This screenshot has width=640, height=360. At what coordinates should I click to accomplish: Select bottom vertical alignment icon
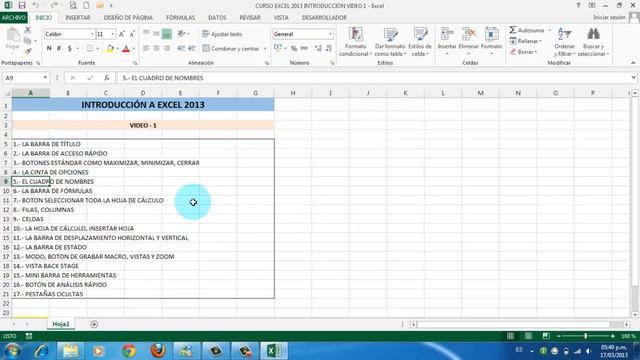click(167, 34)
